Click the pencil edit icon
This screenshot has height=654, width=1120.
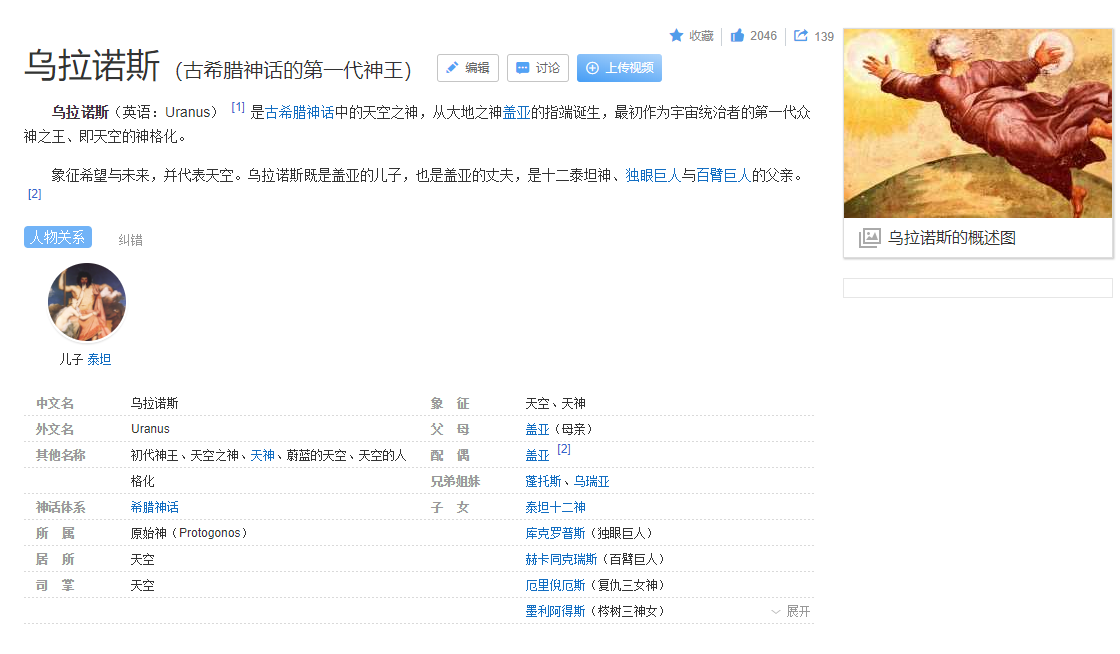pyautogui.click(x=452, y=68)
